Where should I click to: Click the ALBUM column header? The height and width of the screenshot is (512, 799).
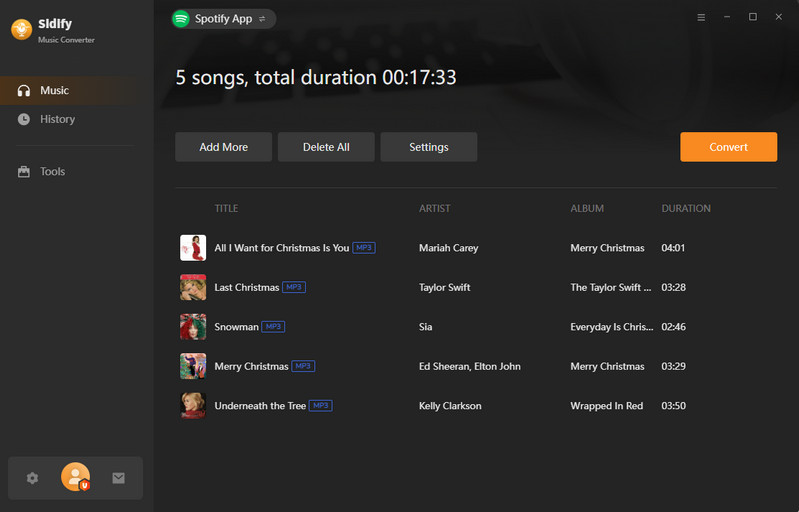pyautogui.click(x=587, y=208)
